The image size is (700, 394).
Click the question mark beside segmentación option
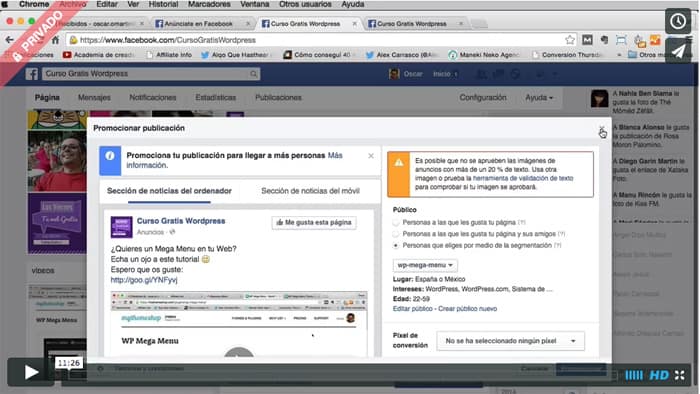[x=557, y=245]
